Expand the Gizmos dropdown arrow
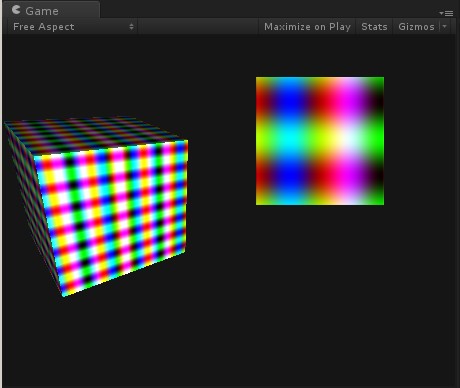The width and height of the screenshot is (460, 388). click(x=444, y=26)
